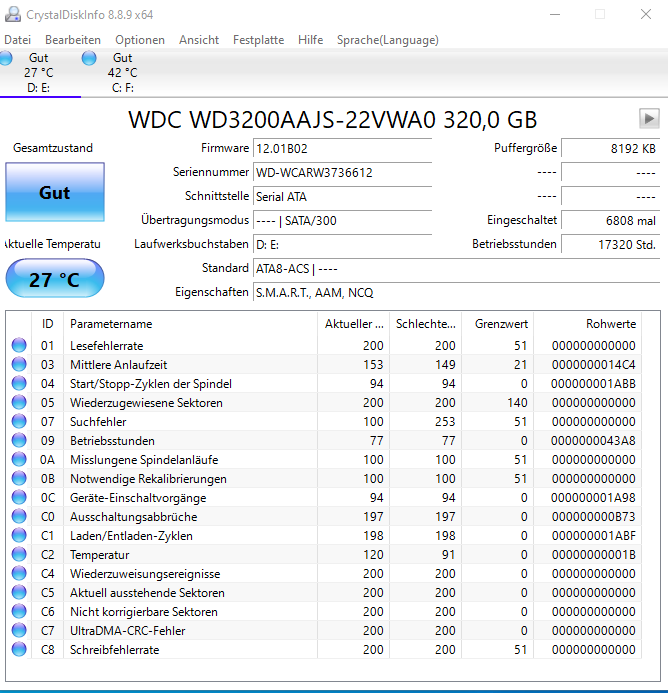Open the Bearbeiten menu
This screenshot has height=693, width=668.
point(73,40)
